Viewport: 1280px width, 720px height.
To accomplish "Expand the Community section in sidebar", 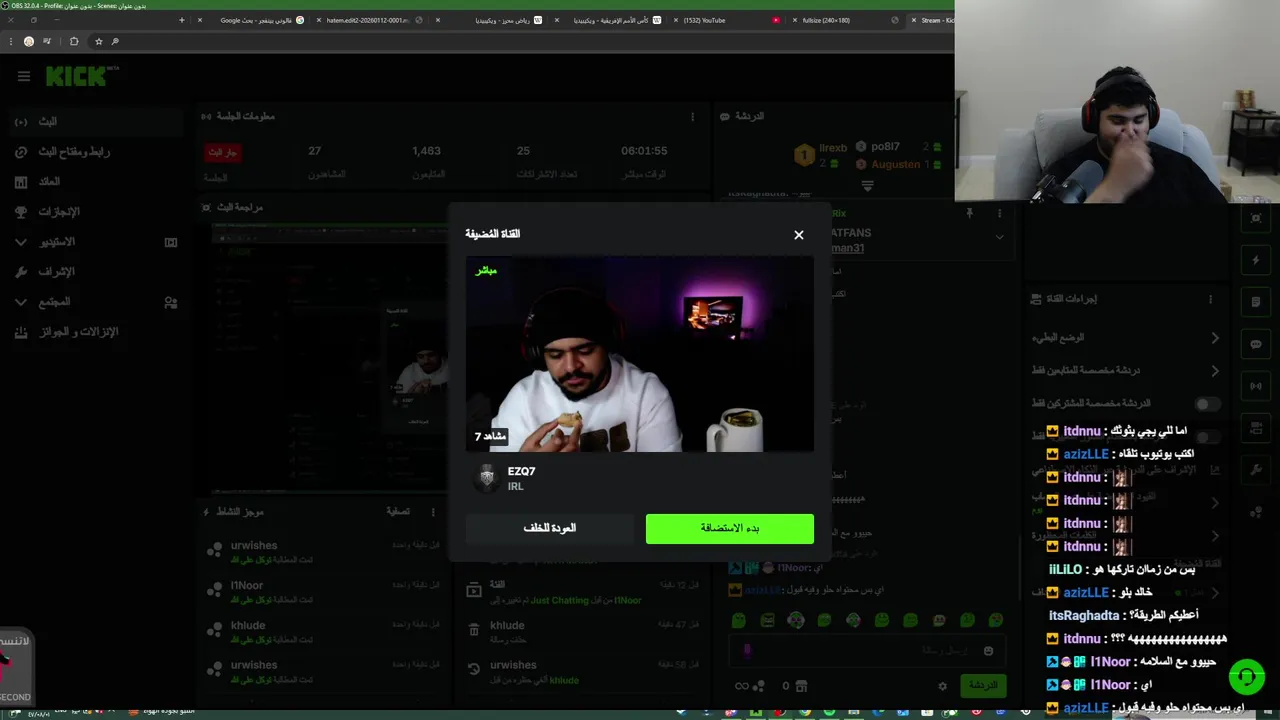I will [21, 302].
